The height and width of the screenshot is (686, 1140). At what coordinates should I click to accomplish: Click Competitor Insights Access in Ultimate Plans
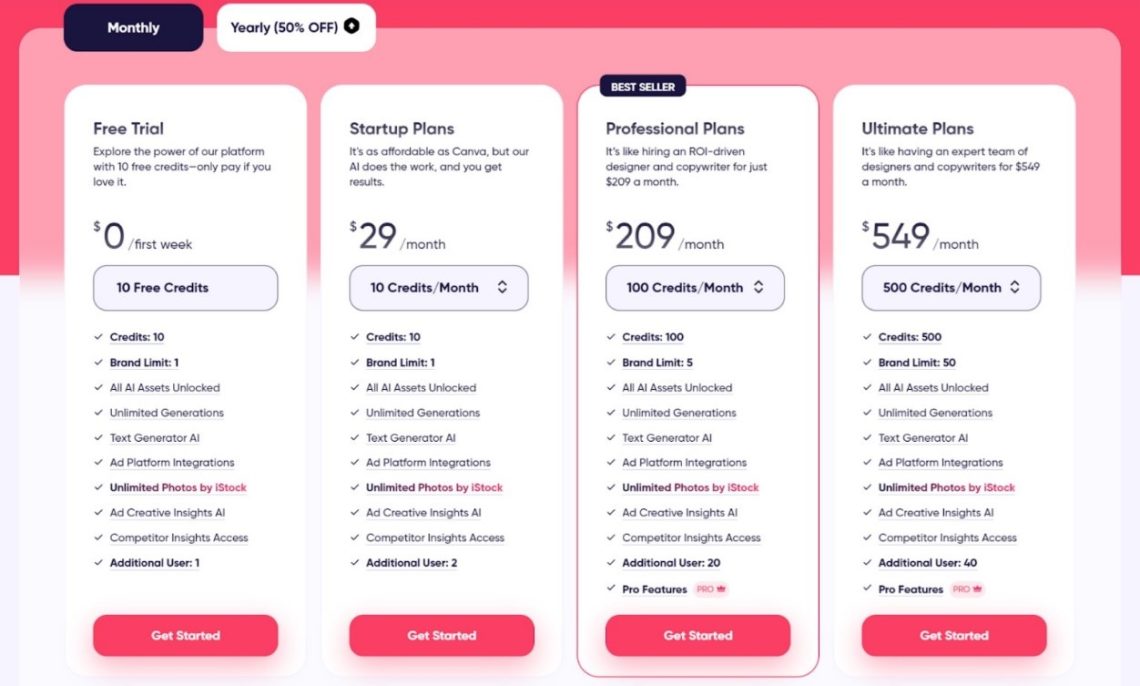click(x=947, y=538)
